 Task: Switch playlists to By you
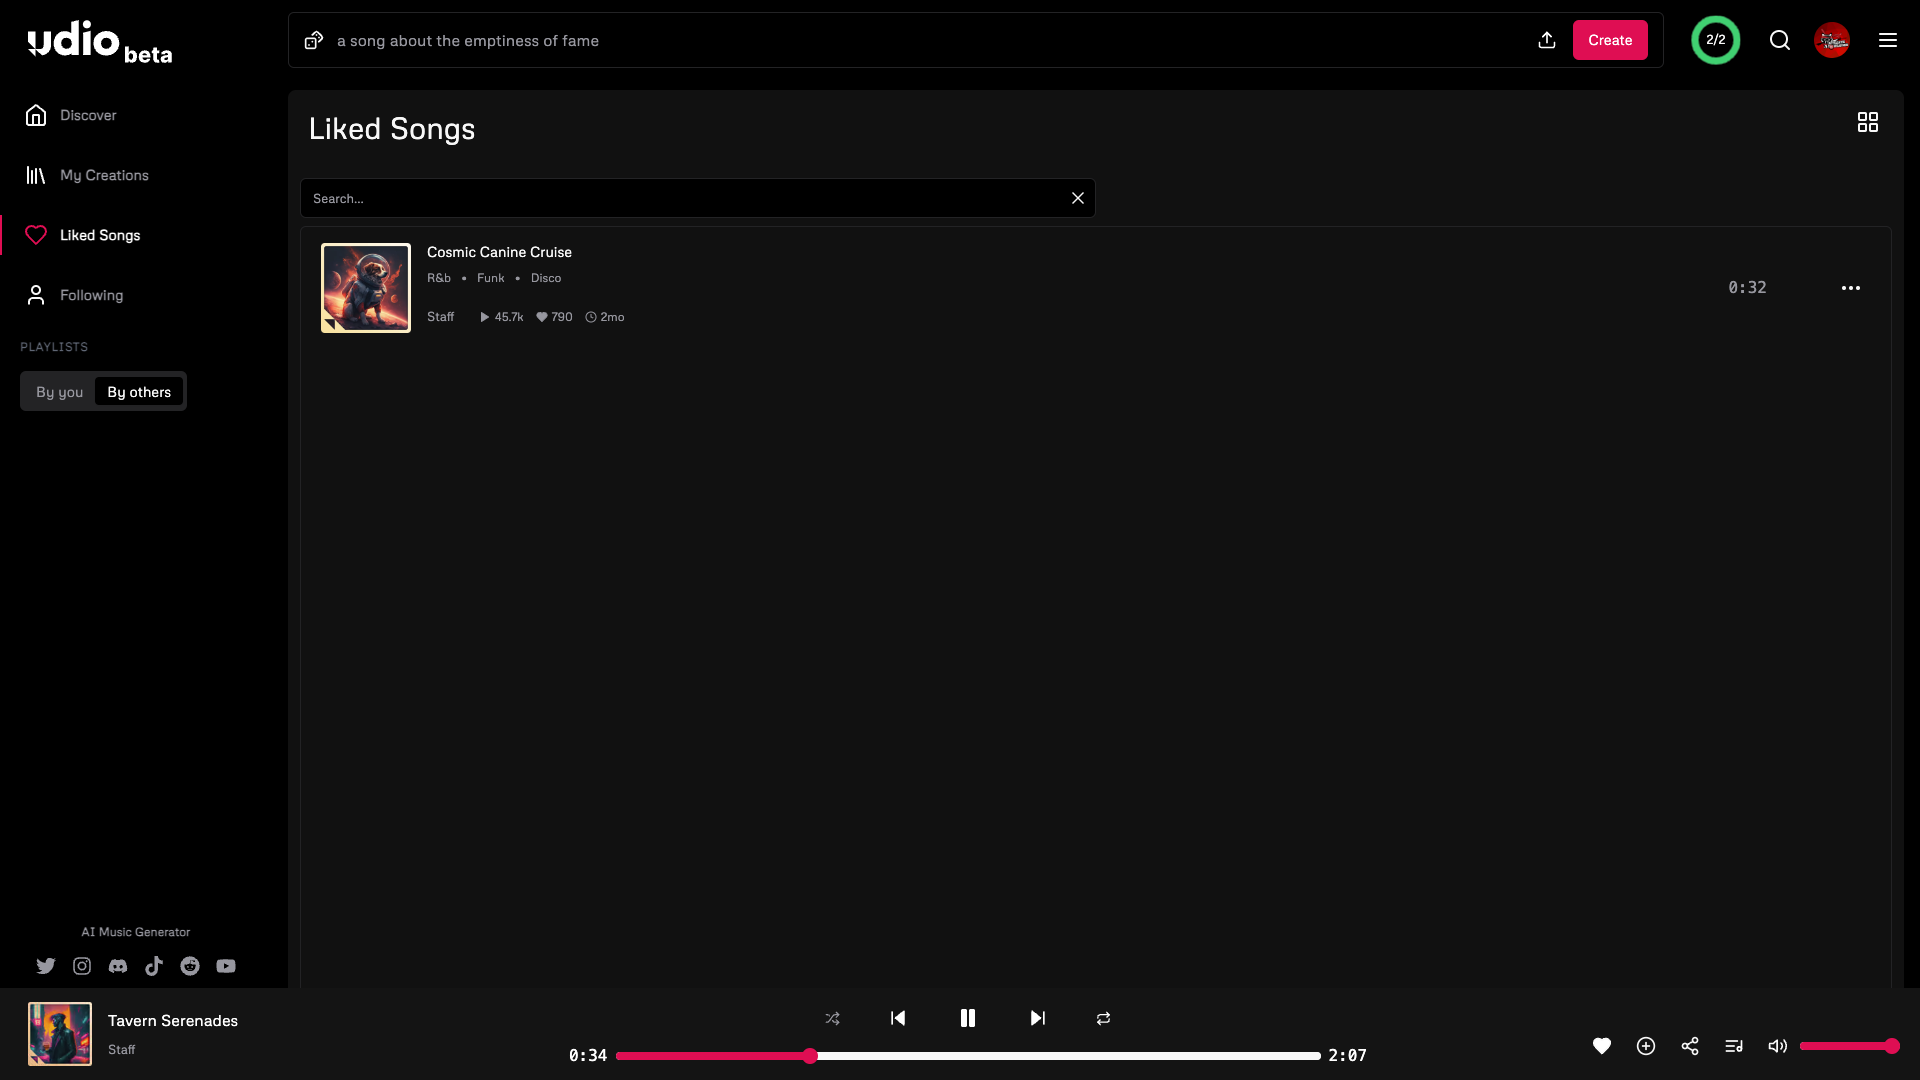[58, 391]
